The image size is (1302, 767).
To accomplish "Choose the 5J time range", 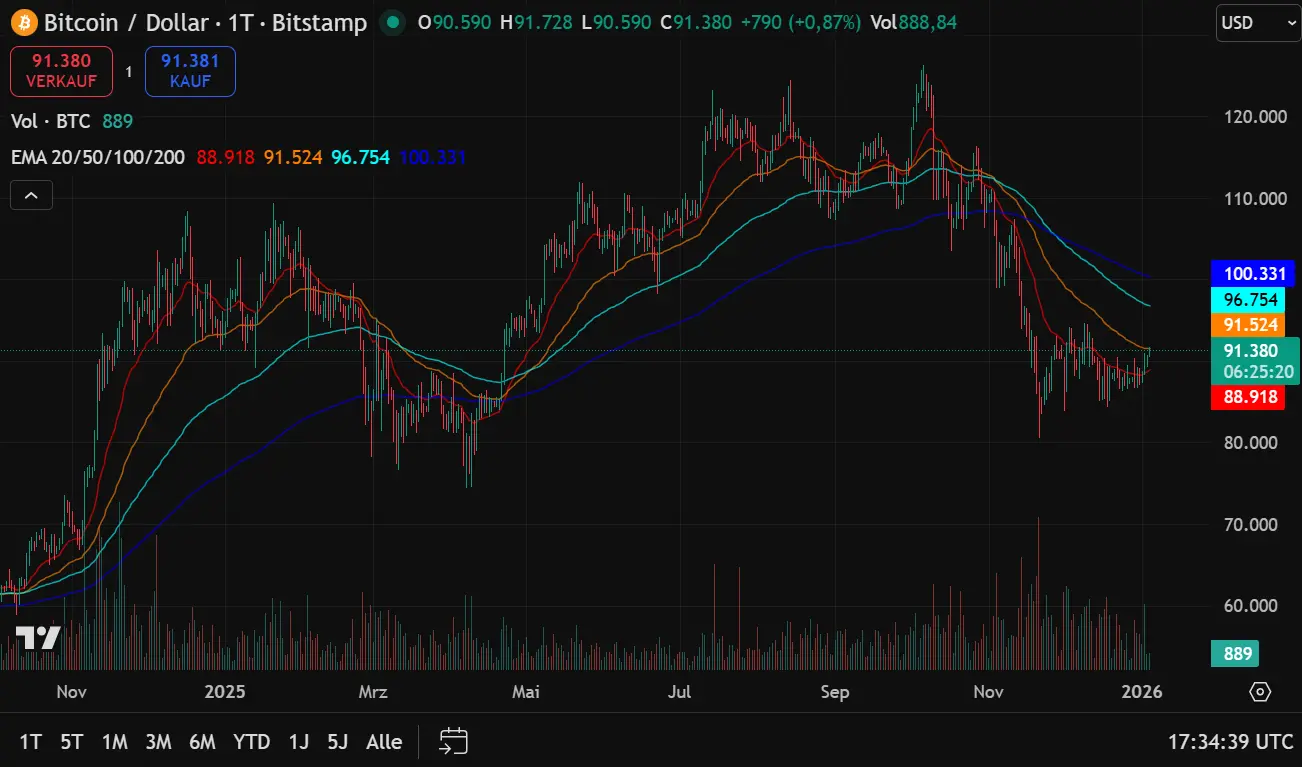I will (x=338, y=742).
